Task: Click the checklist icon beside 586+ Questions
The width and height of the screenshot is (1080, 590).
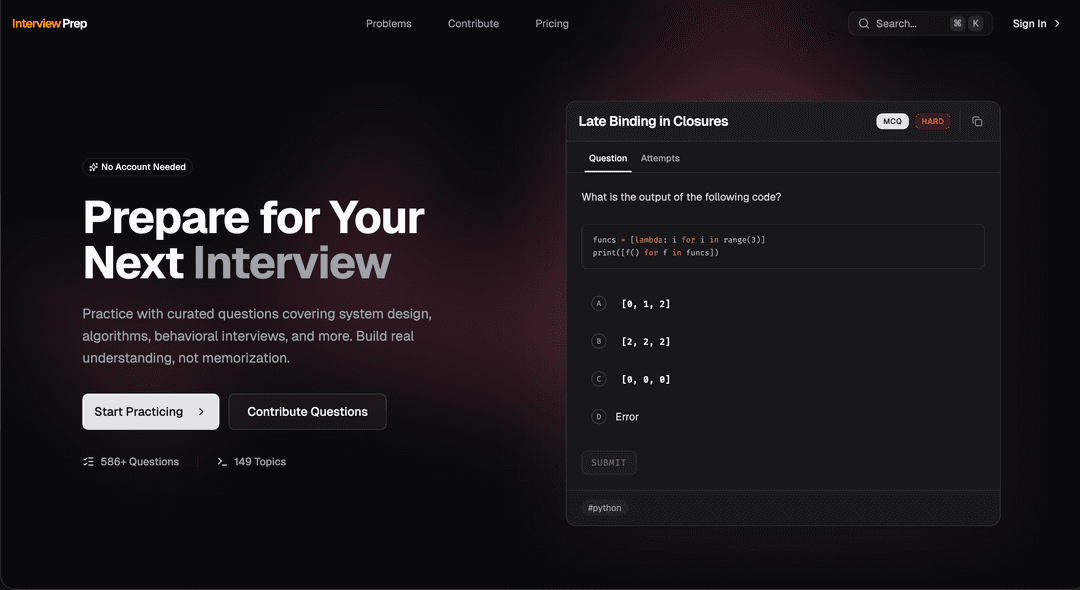Action: [88, 461]
